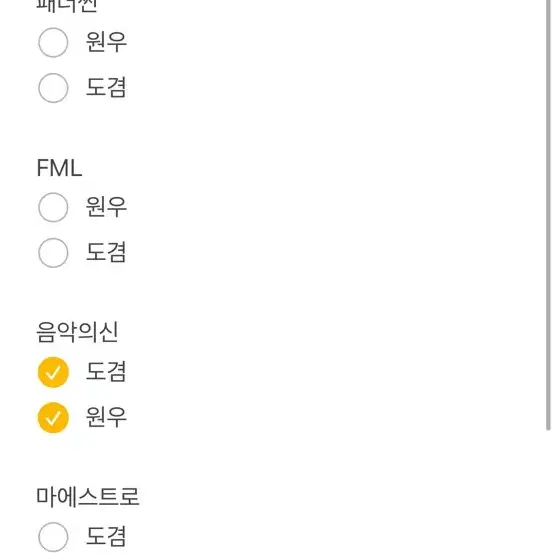Click the 도겸 label text under 음악의신
Image resolution: width=555 pixels, height=555 pixels.
(106, 372)
